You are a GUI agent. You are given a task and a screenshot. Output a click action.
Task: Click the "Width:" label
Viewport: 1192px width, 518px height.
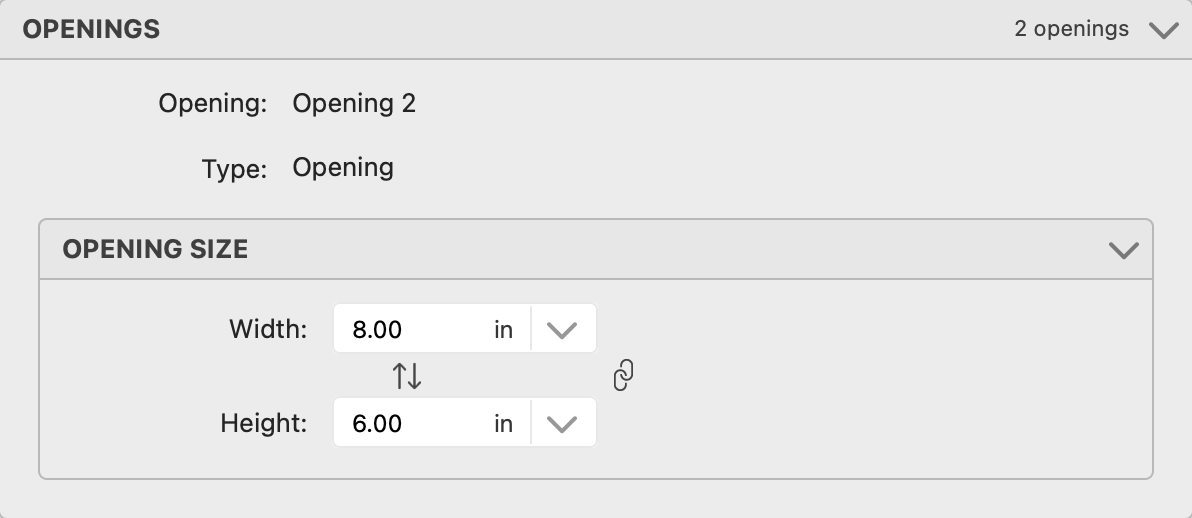pos(268,329)
